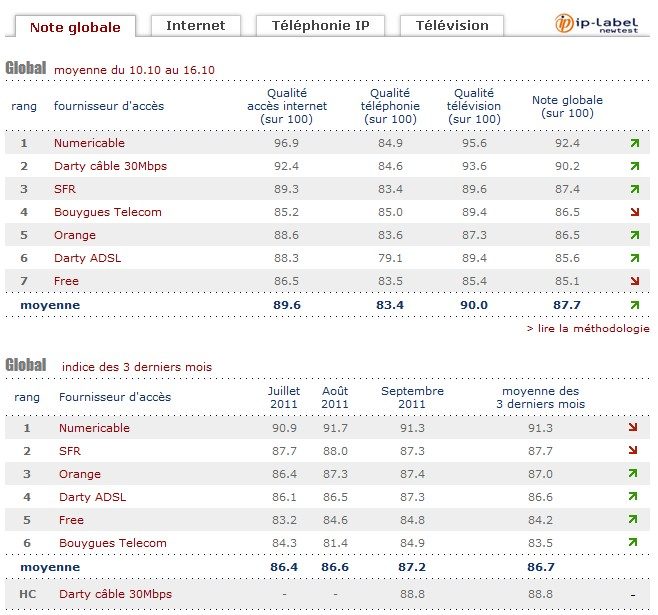Click the SFR provider name in weekly table
The height and width of the screenshot is (615, 658).
66,189
